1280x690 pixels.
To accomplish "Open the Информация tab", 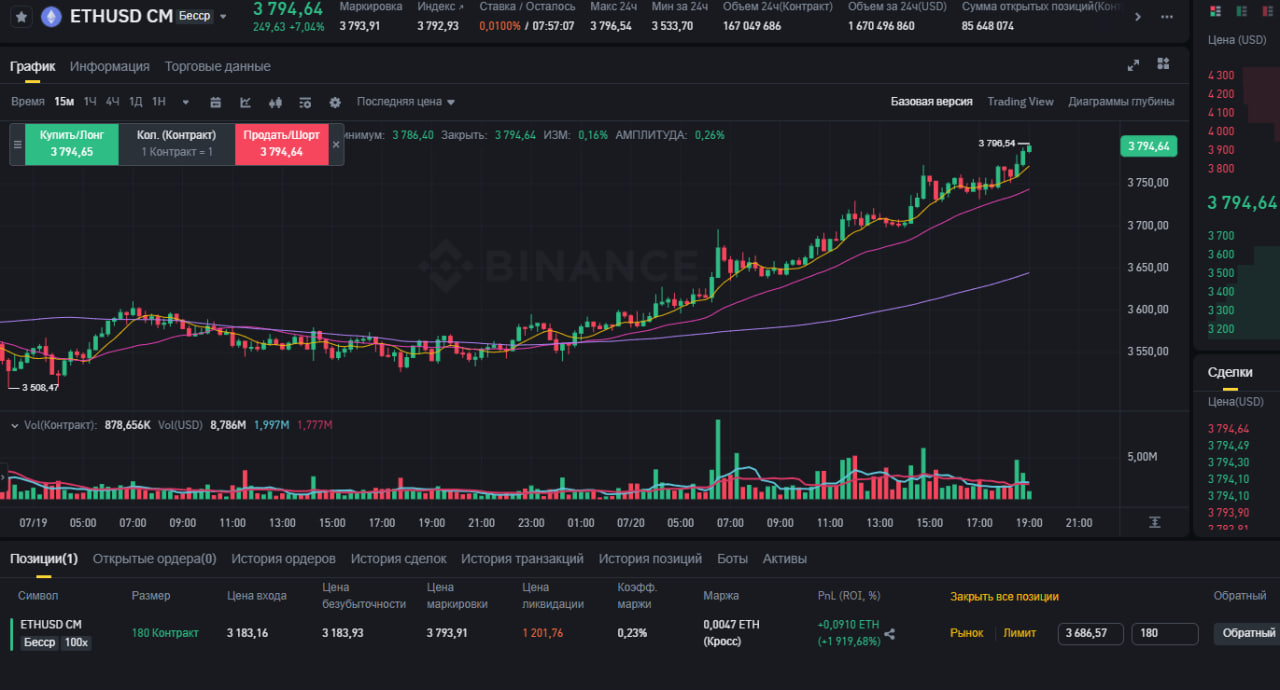I will [110, 66].
